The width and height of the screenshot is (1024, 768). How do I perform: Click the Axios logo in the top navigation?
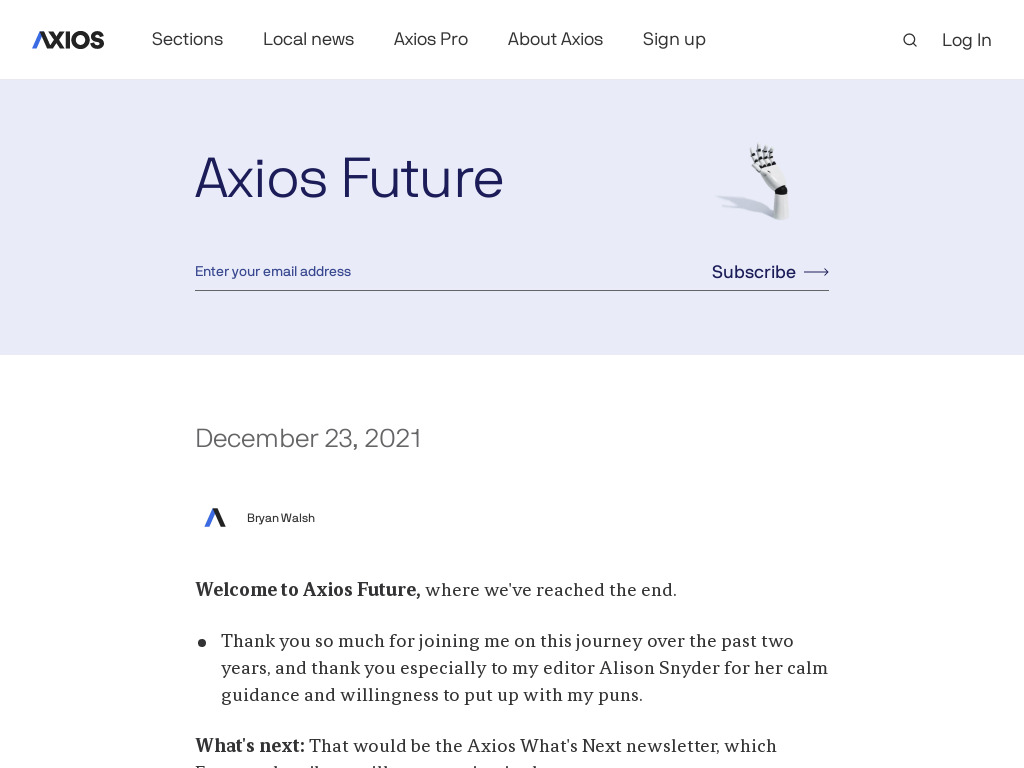tap(67, 40)
